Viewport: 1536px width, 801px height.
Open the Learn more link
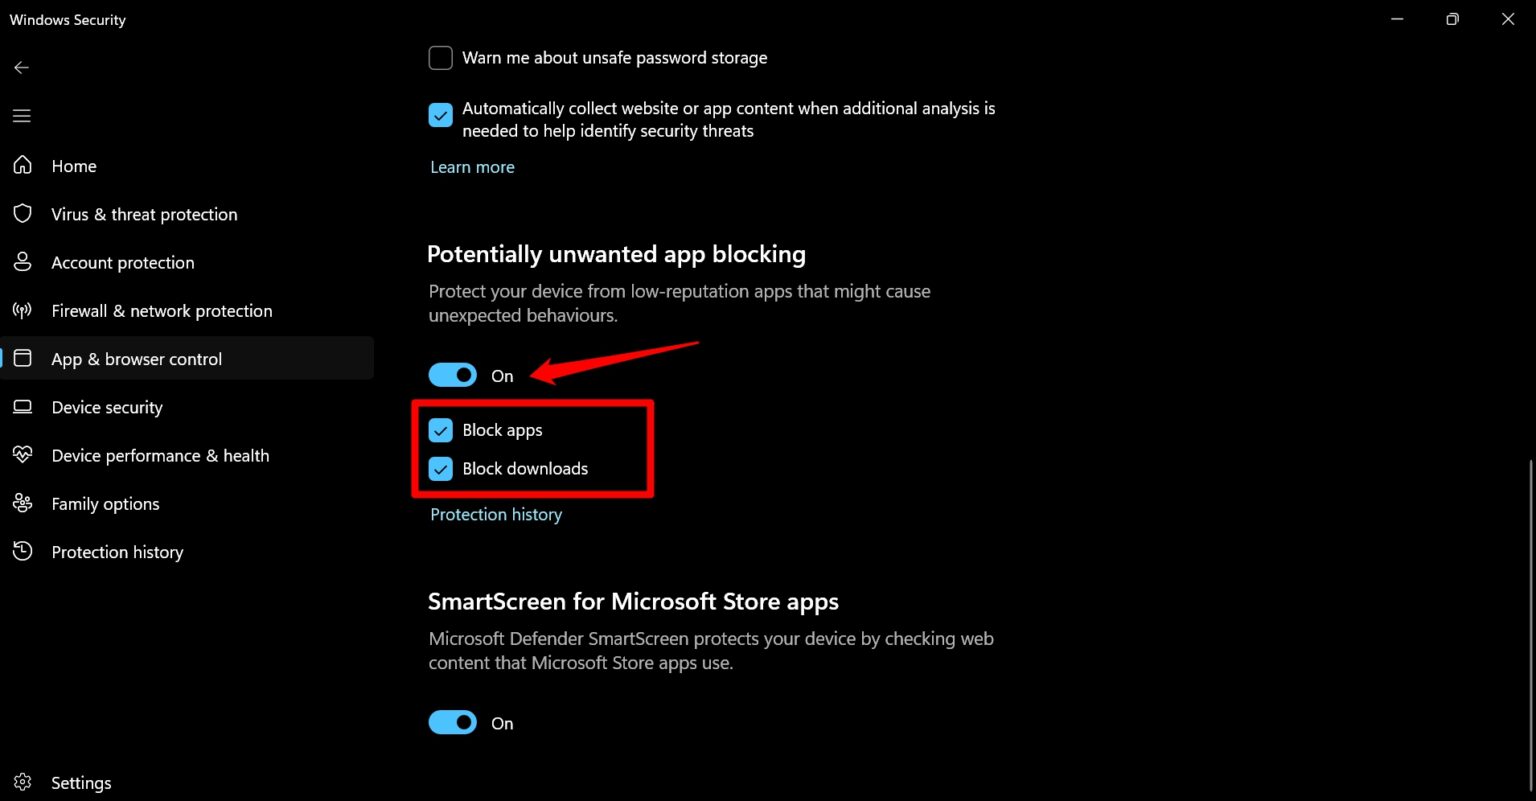point(472,166)
